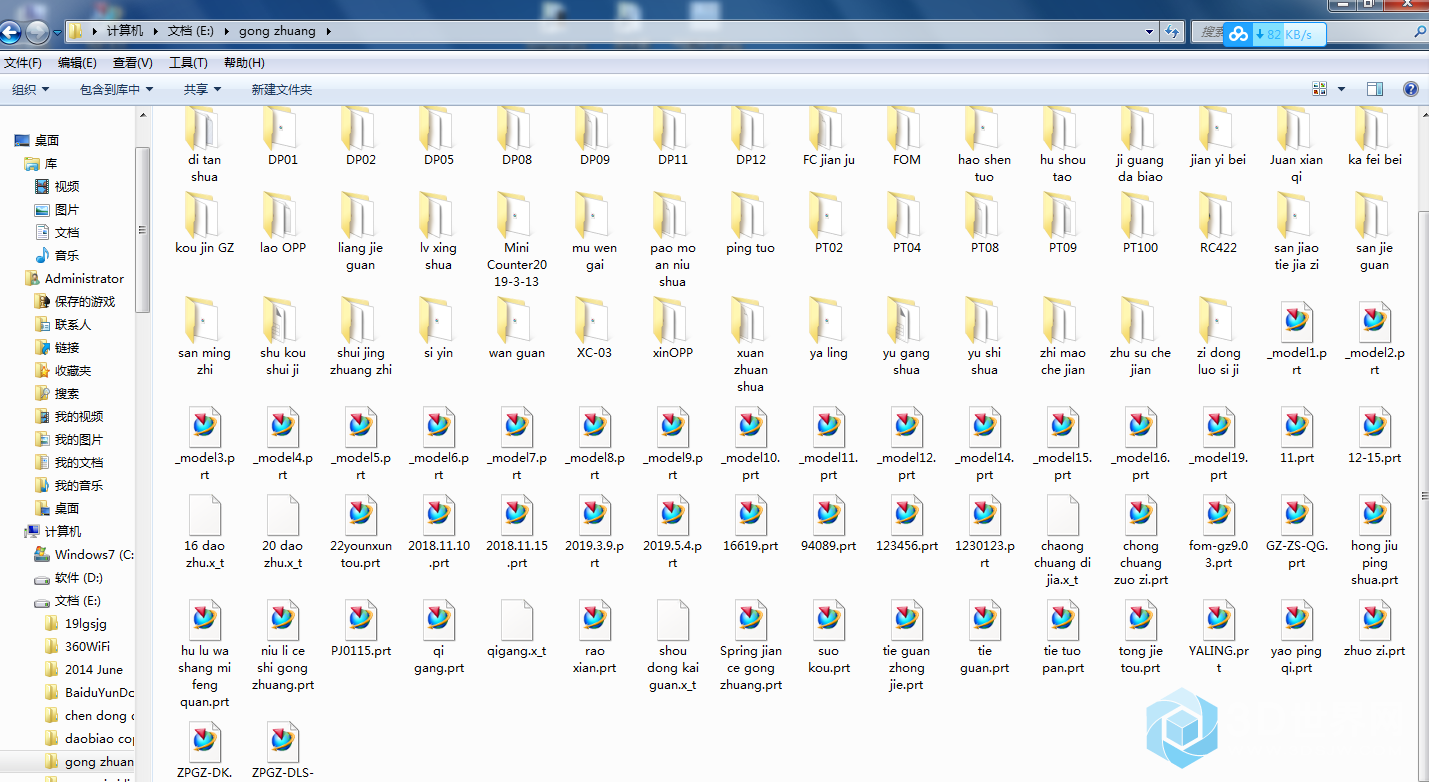Screen dimensions: 1429x782
Task: Select the PJ0115.prt file icon
Action: pyautogui.click(x=360, y=620)
